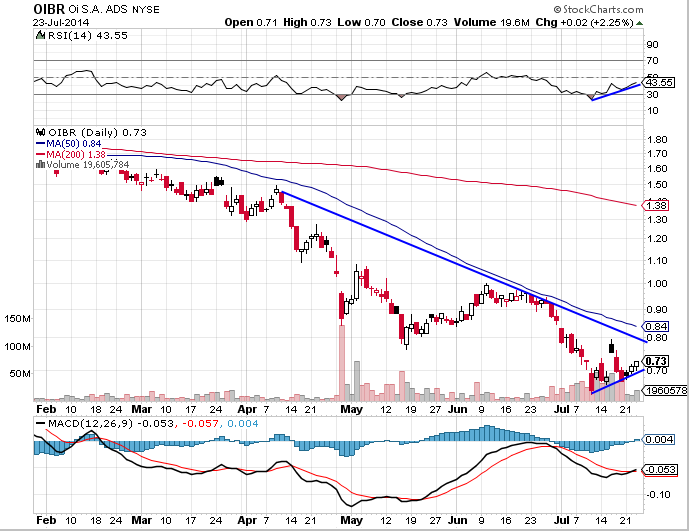Click the 1.38 price tag on right axis
The image size is (689, 531).
(656, 205)
